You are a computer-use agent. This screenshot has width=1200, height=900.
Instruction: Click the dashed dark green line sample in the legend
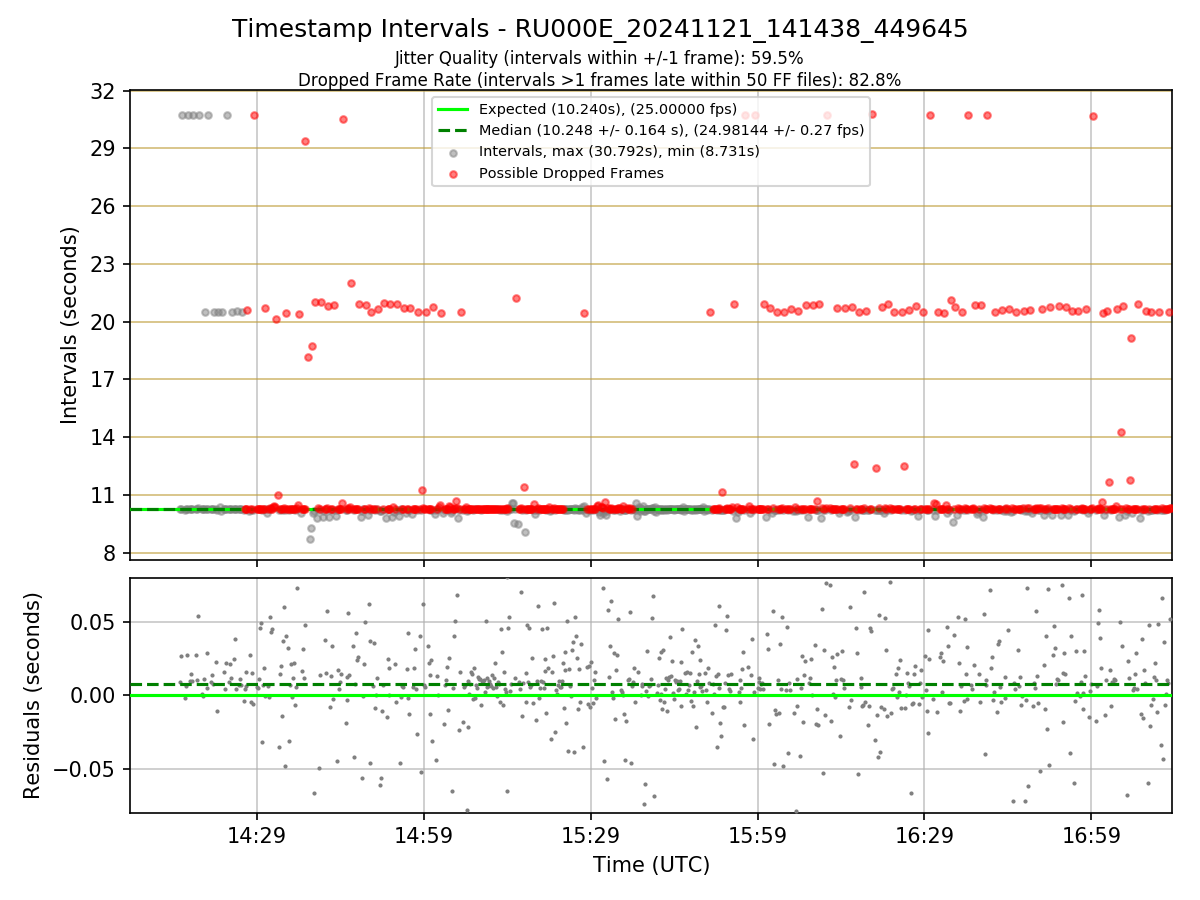454,130
